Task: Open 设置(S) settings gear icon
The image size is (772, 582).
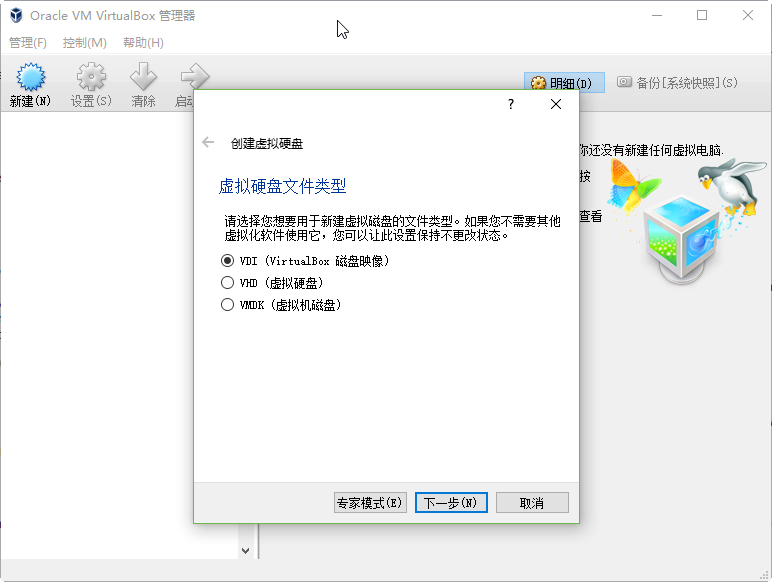Action: click(91, 77)
